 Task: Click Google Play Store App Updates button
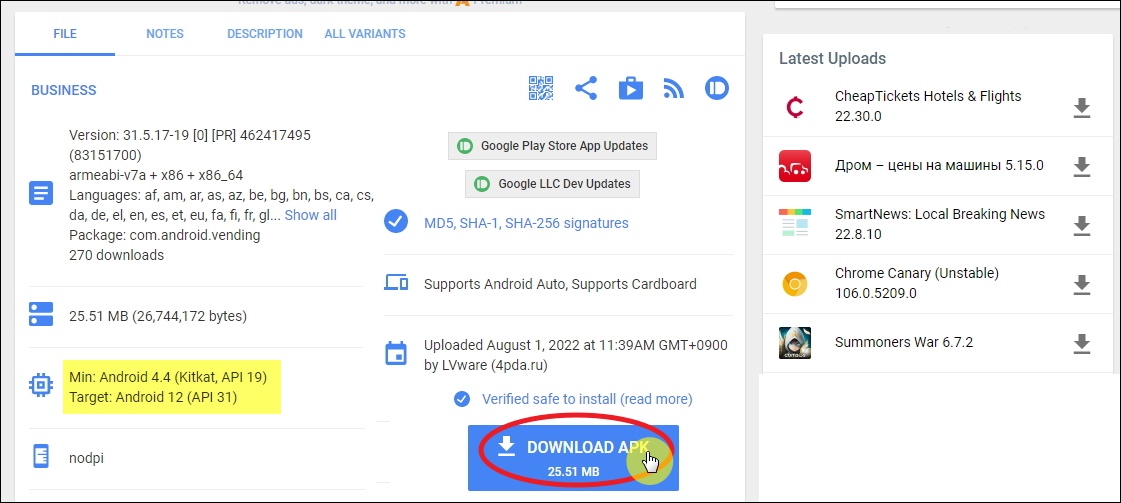552,146
